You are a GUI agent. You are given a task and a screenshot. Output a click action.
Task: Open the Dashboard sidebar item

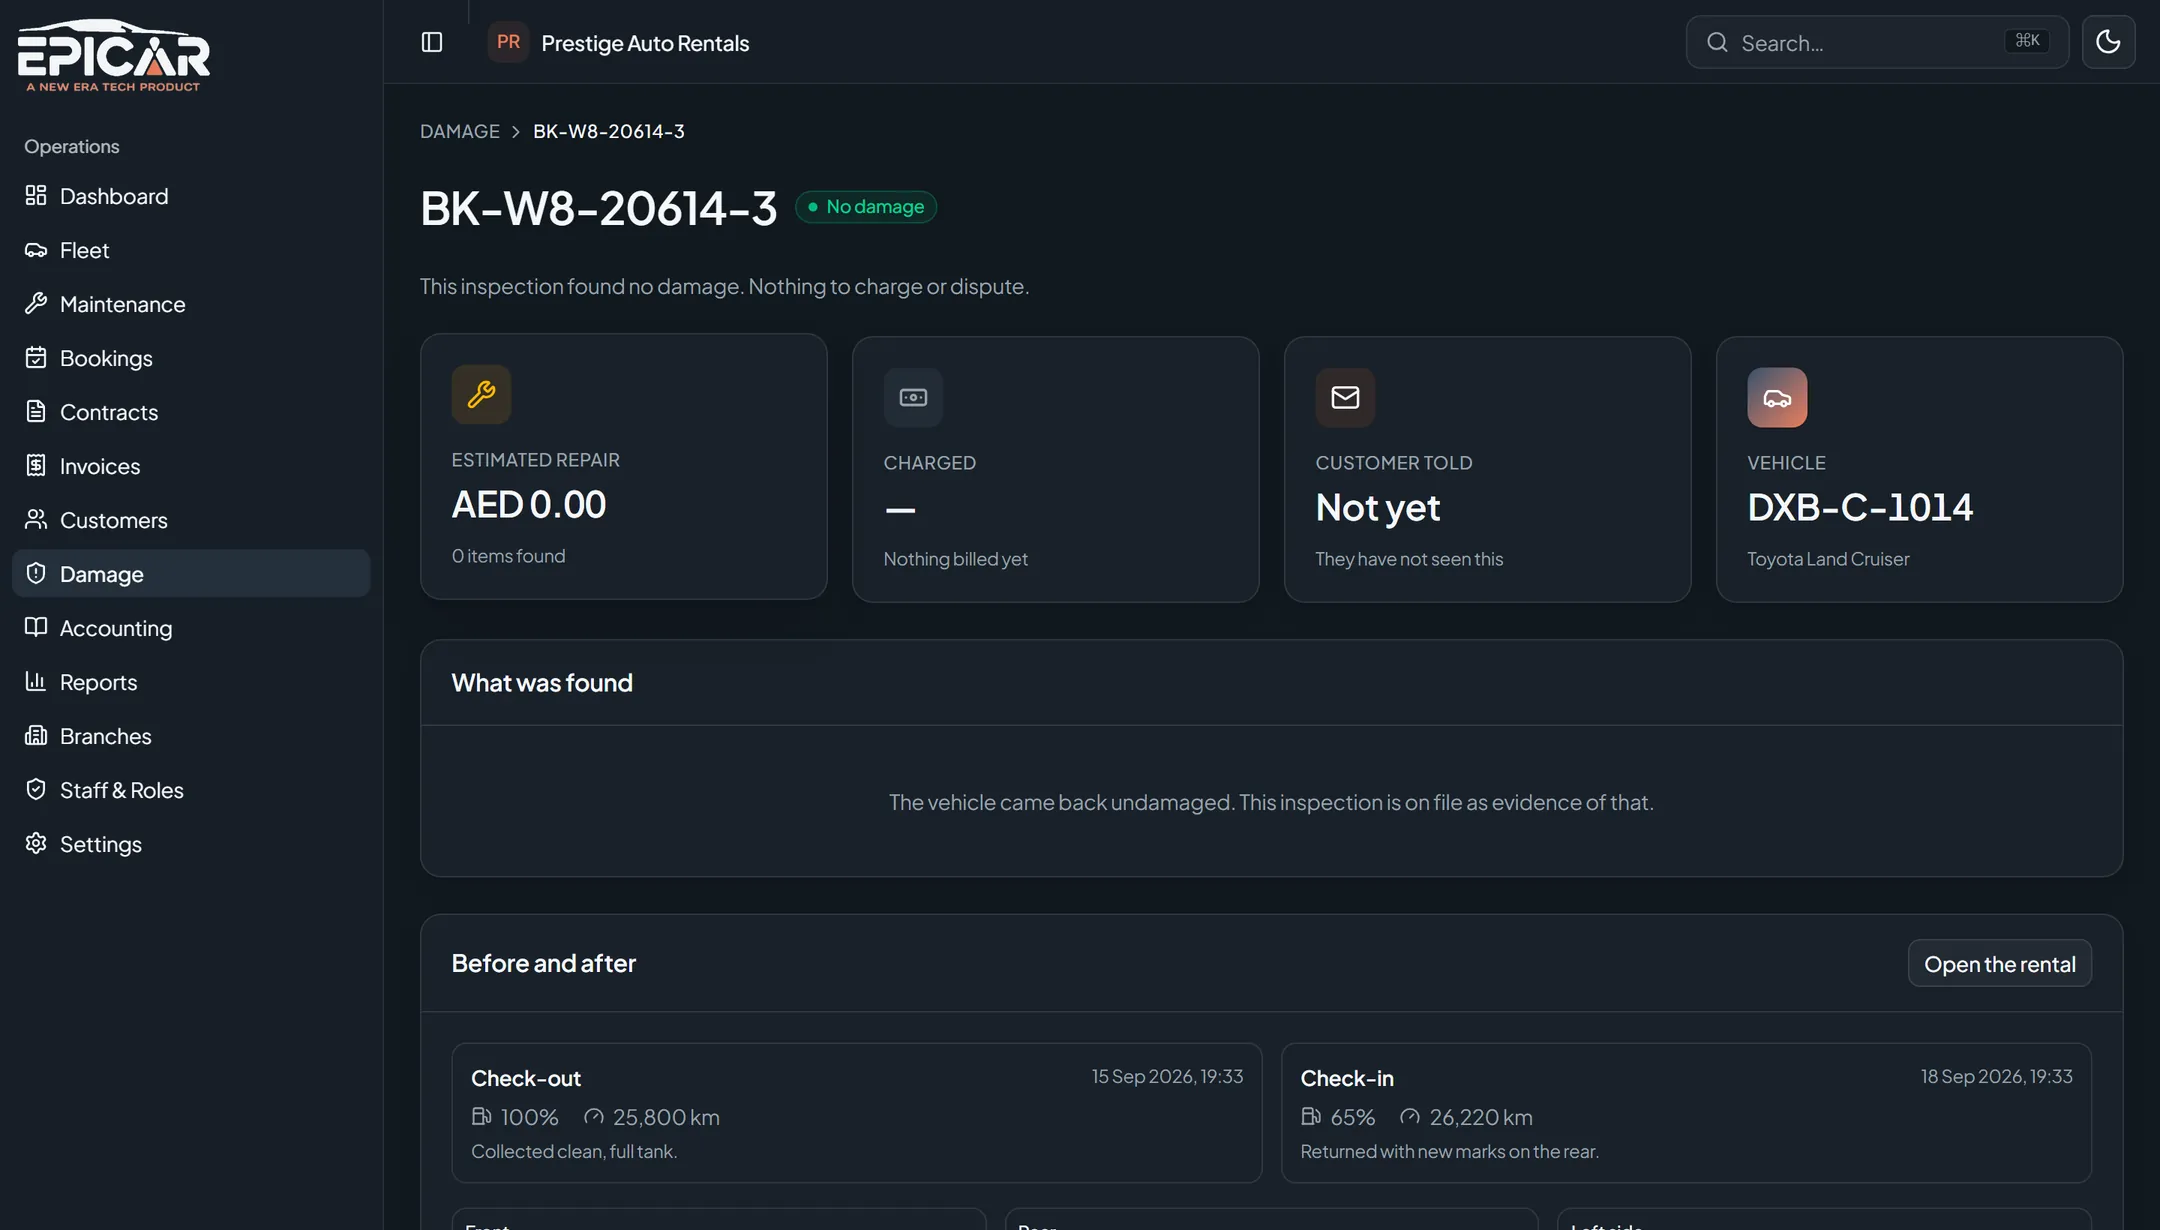click(191, 196)
